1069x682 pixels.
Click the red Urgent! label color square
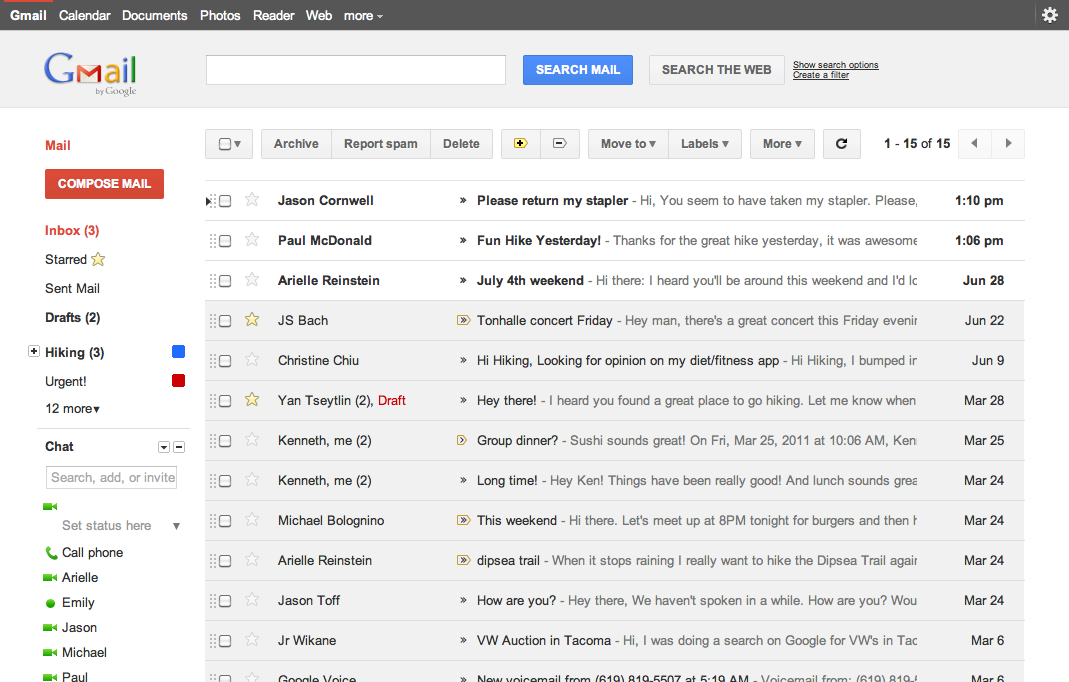178,381
